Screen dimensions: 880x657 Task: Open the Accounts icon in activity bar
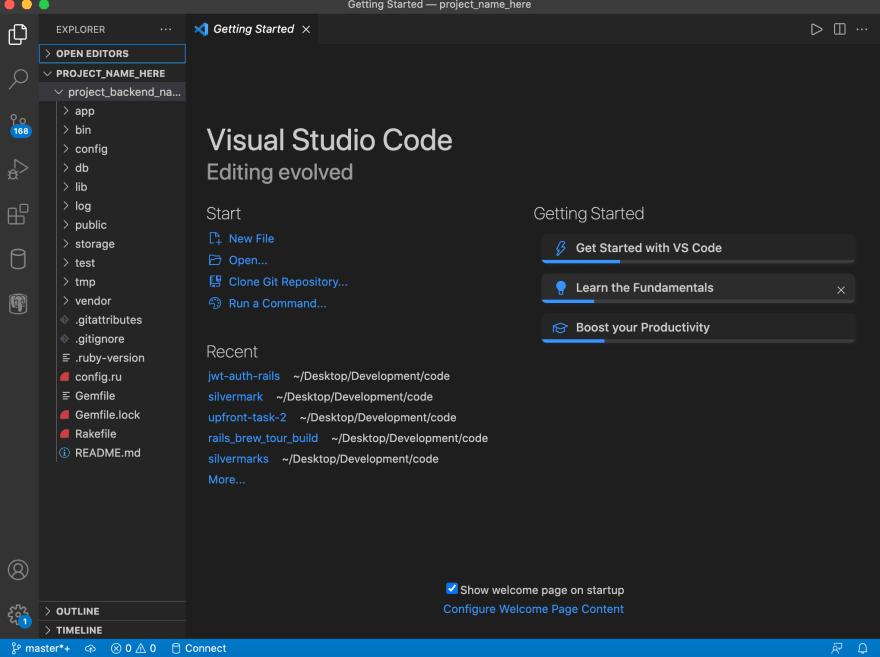18,570
